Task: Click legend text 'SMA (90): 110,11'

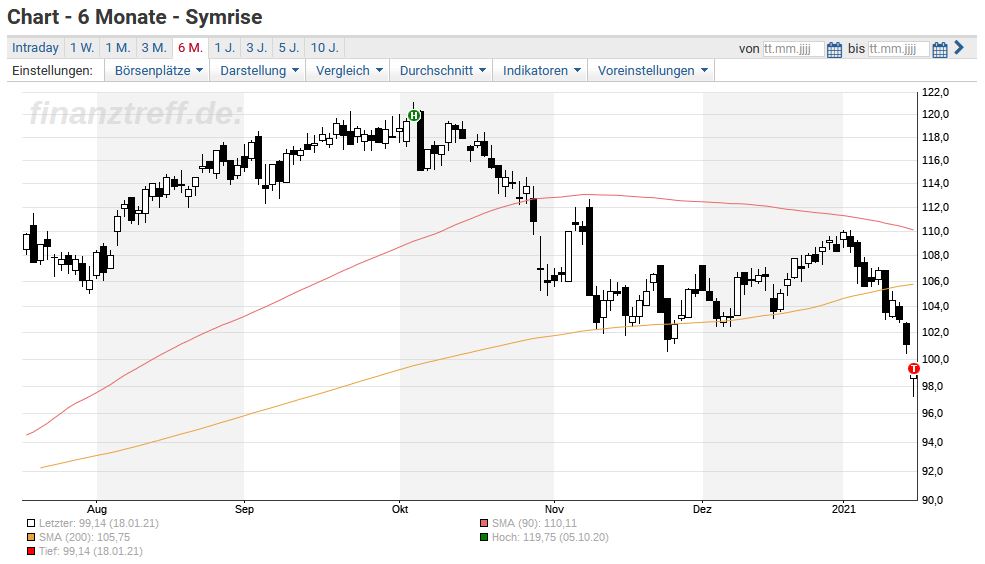Action: click(534, 523)
